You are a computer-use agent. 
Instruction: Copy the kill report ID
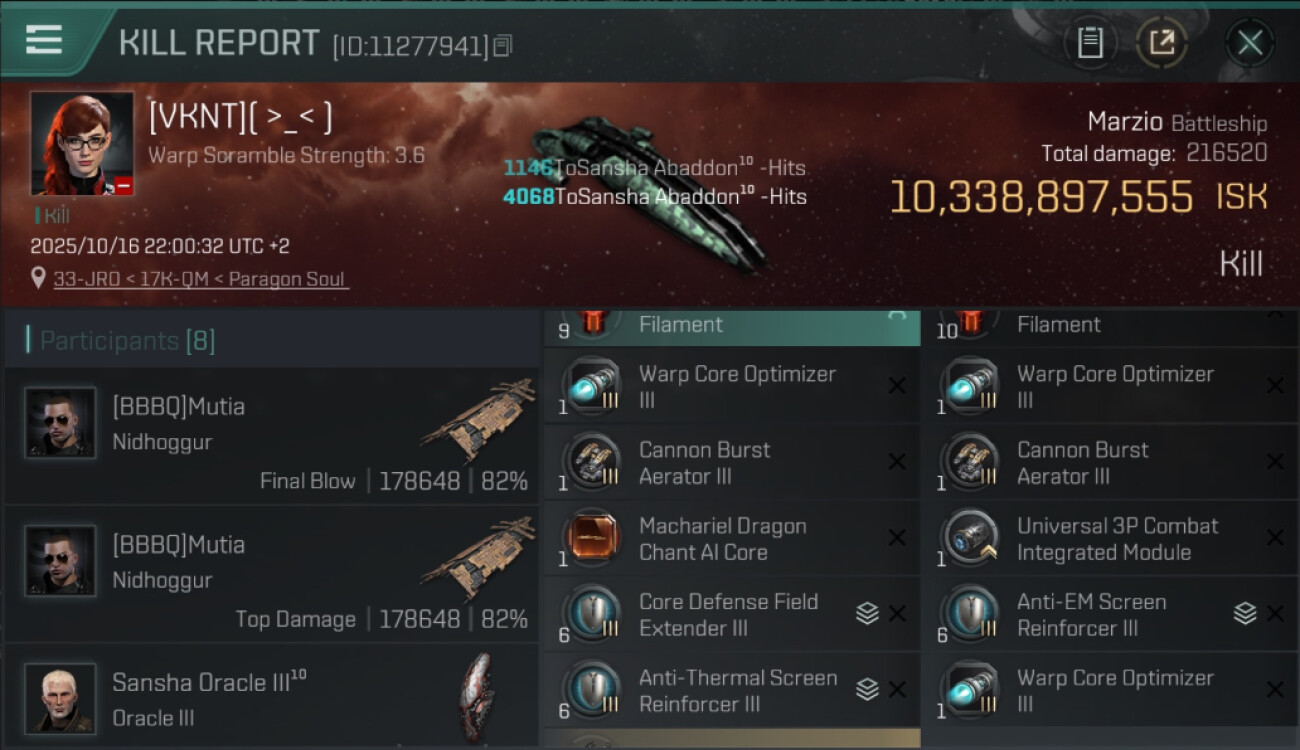503,45
